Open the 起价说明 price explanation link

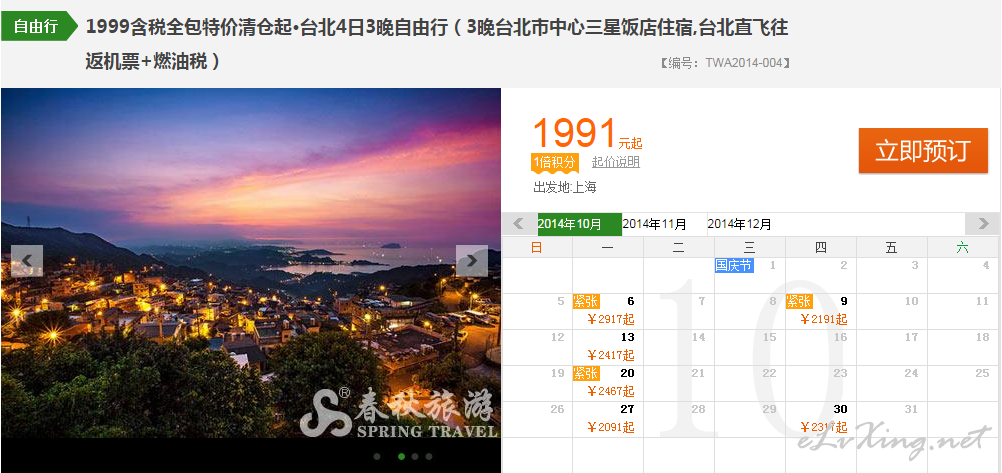(615, 162)
